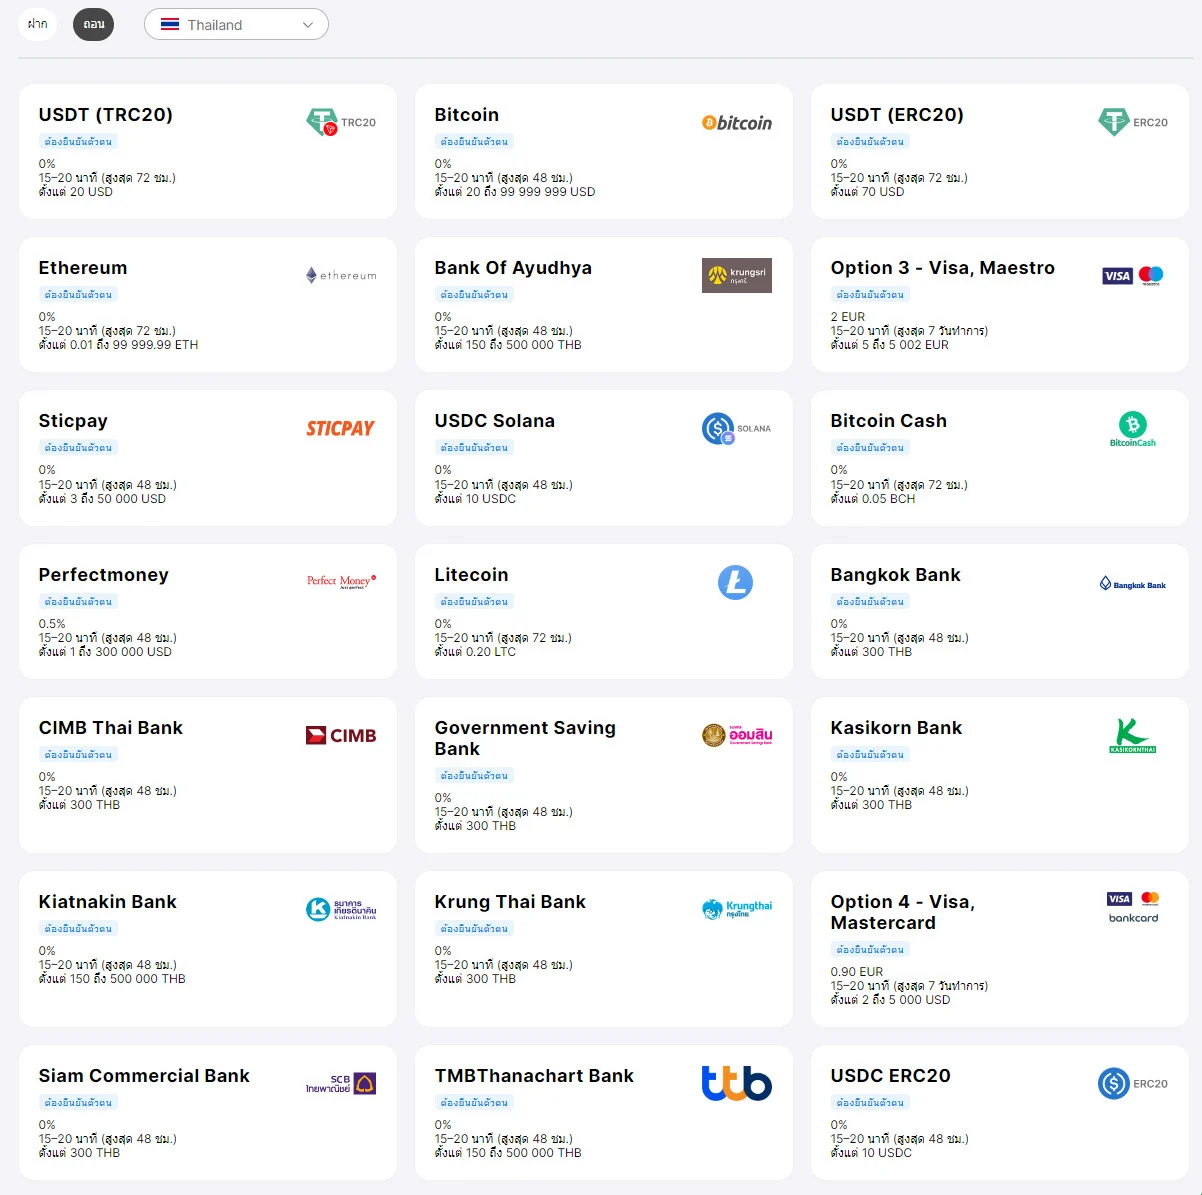Screen dimensions: 1202x1195
Task: Select the Ethereum method title
Action: coord(83,268)
